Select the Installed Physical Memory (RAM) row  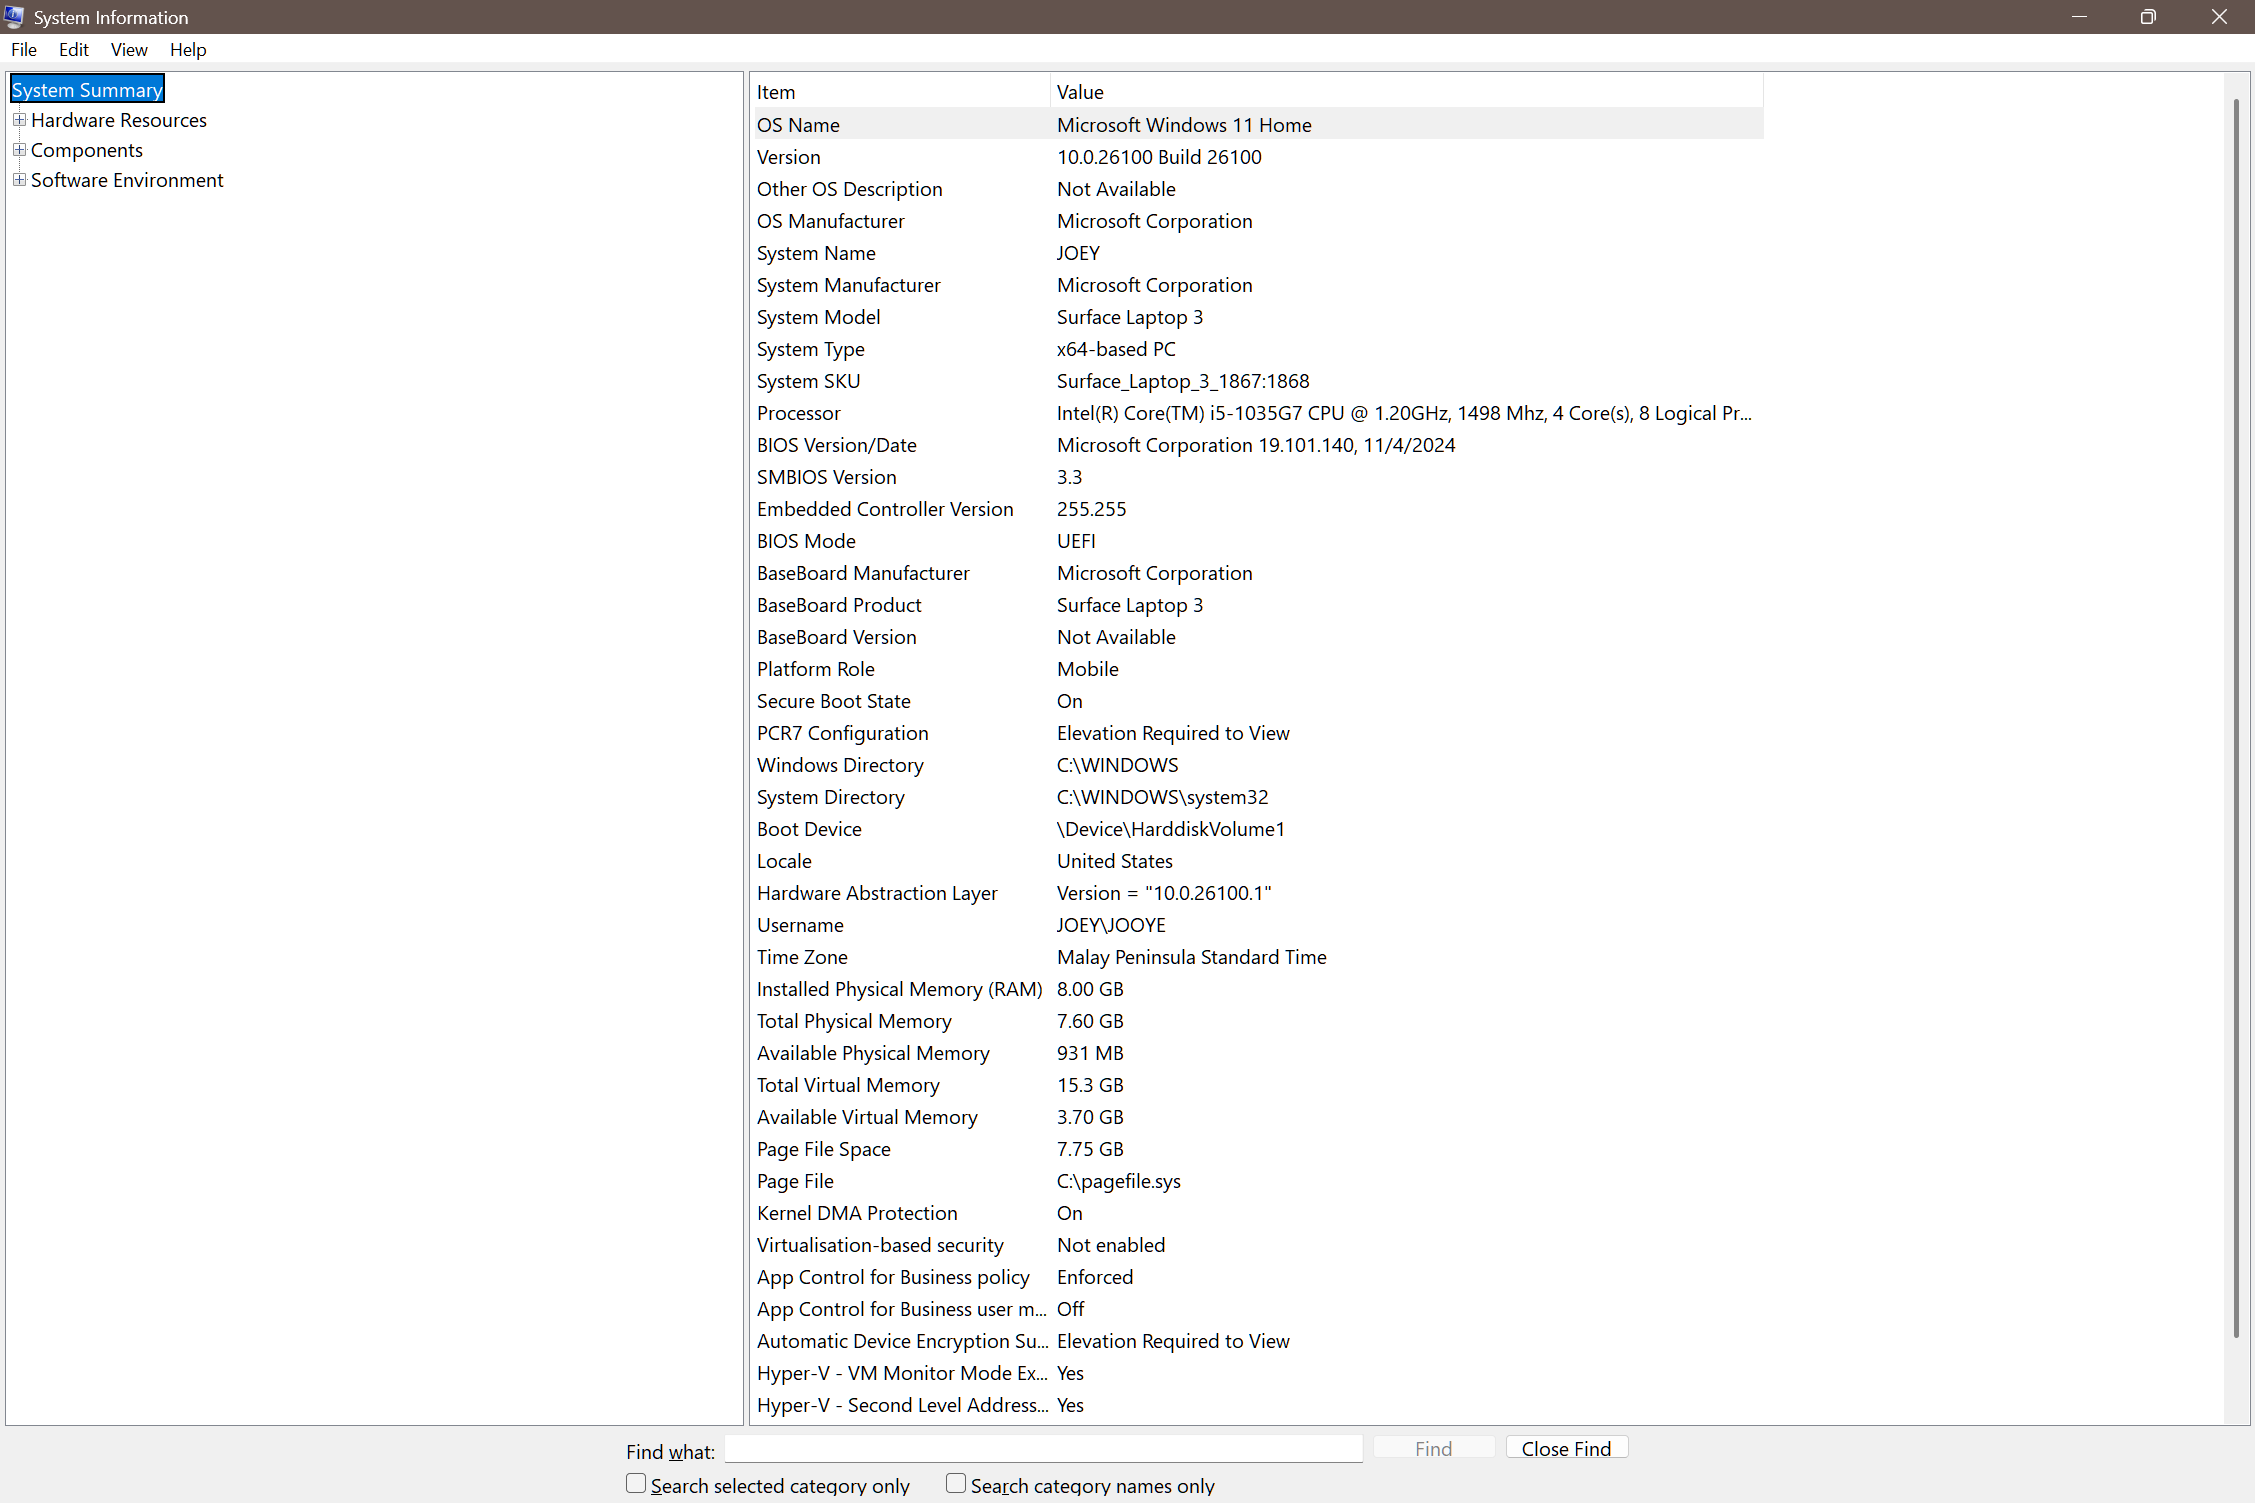click(1257, 989)
